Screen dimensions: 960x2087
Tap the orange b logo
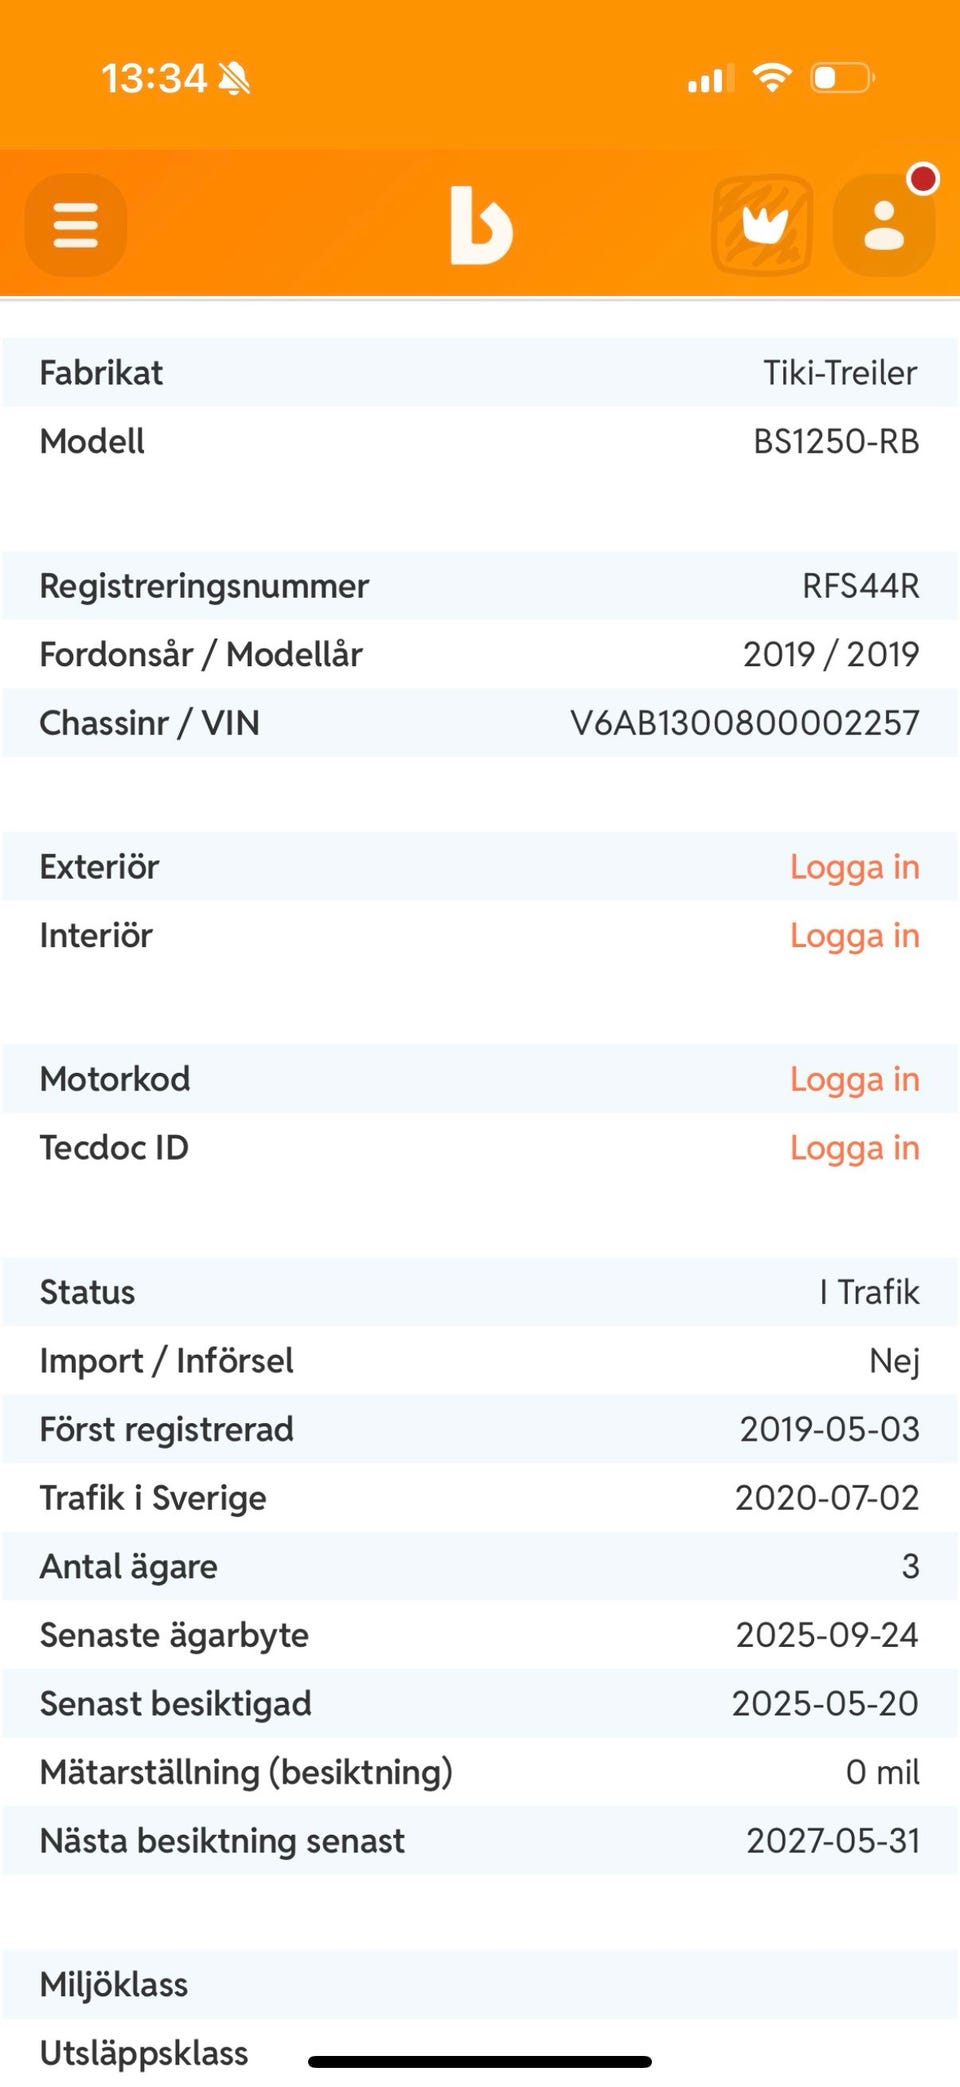481,226
